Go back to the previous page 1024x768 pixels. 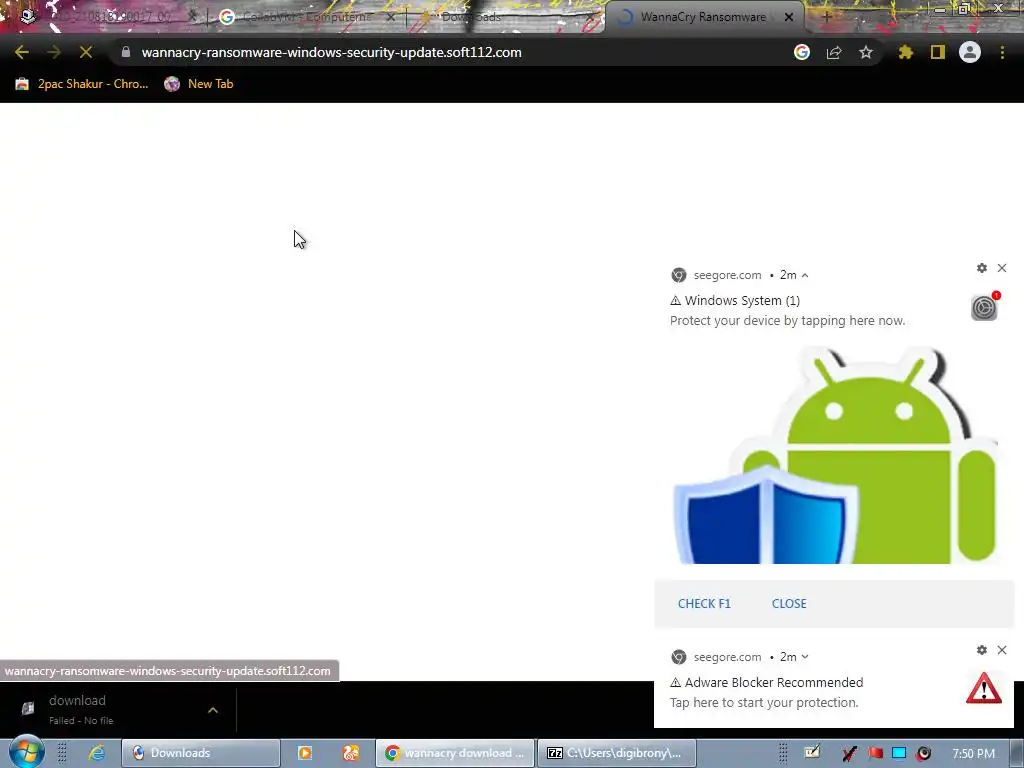coord(22,52)
